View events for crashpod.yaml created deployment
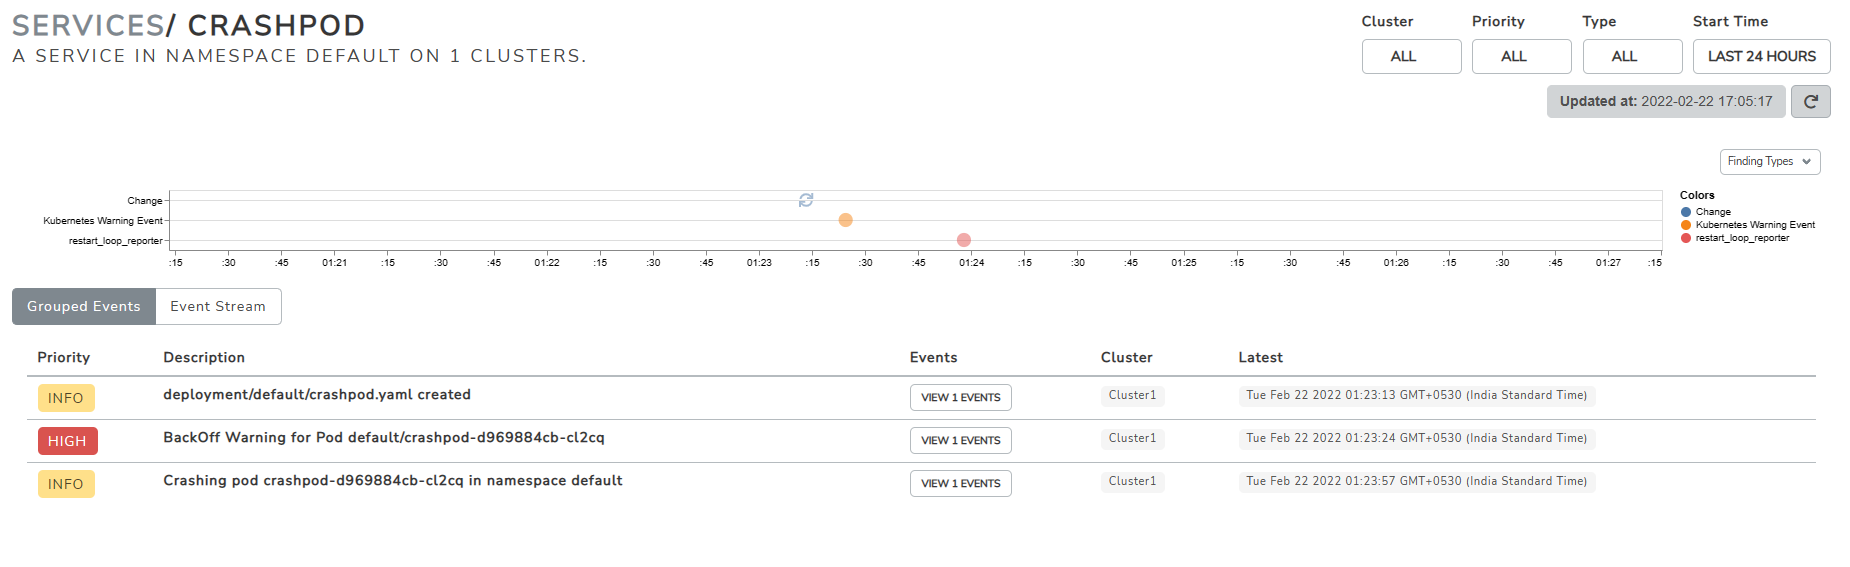The height and width of the screenshot is (567, 1850). tap(960, 398)
